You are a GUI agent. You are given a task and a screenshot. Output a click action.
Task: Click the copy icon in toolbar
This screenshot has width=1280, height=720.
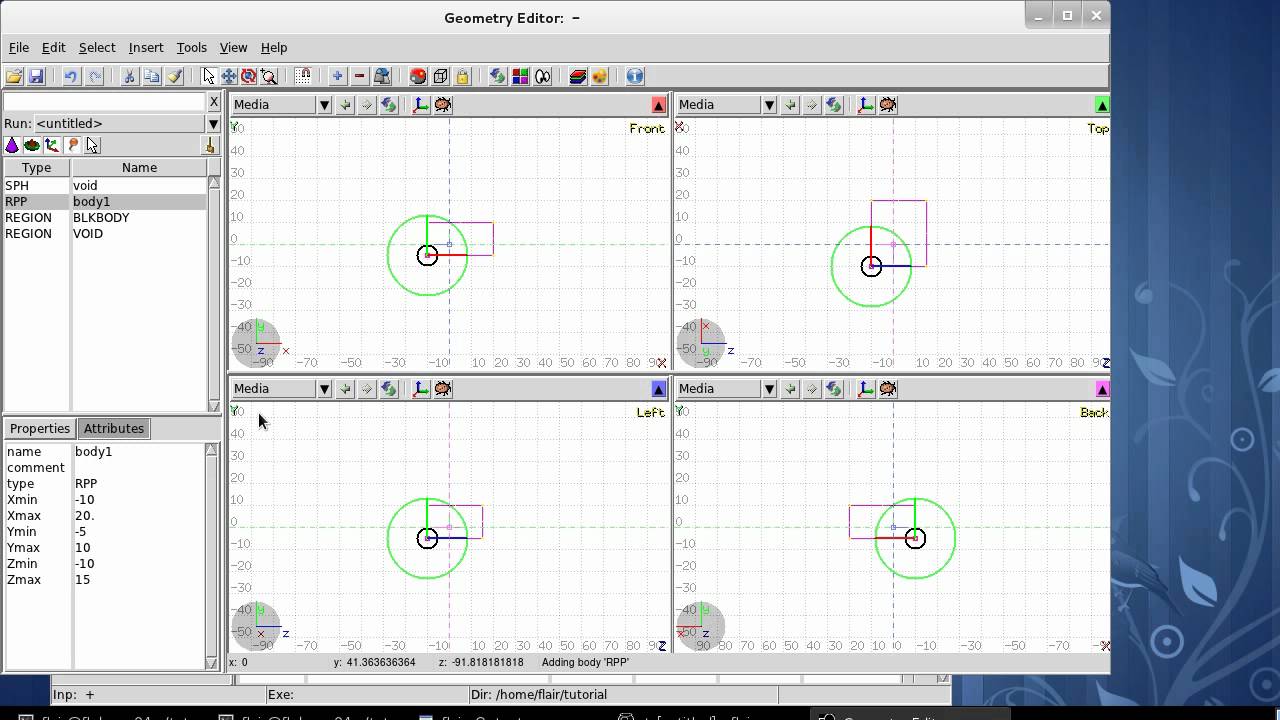[x=151, y=76]
